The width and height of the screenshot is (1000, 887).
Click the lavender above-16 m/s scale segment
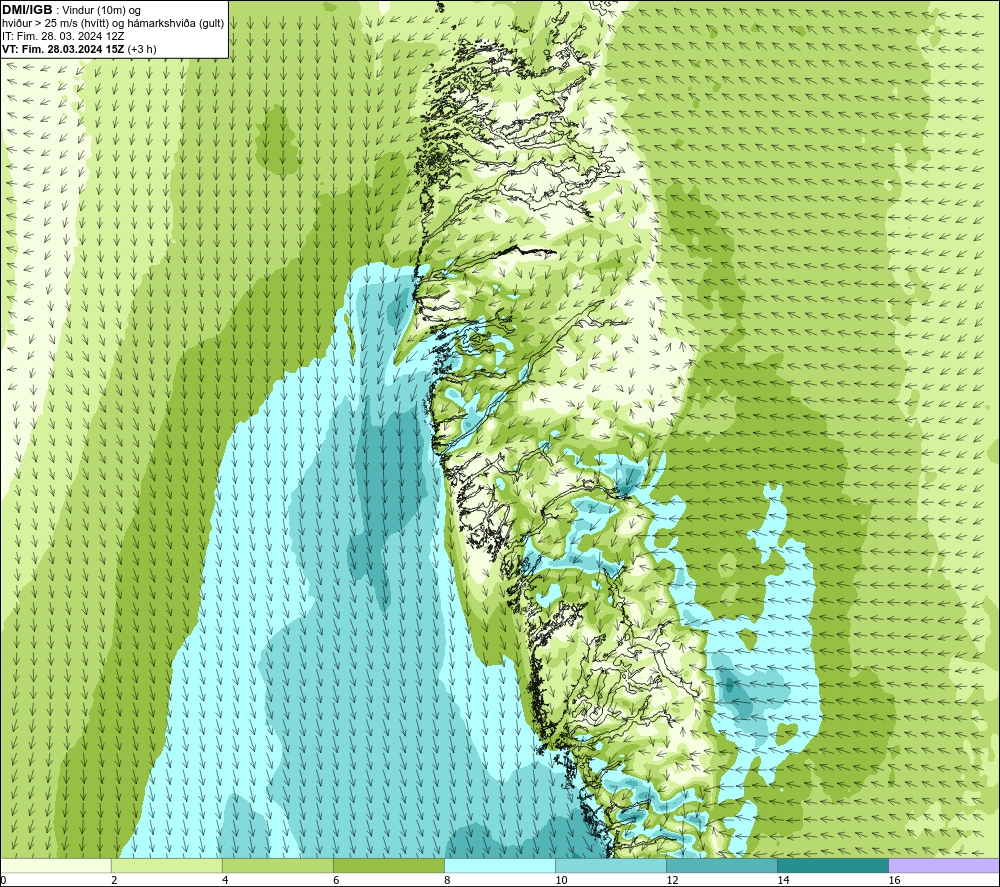pyautogui.click(x=944, y=866)
